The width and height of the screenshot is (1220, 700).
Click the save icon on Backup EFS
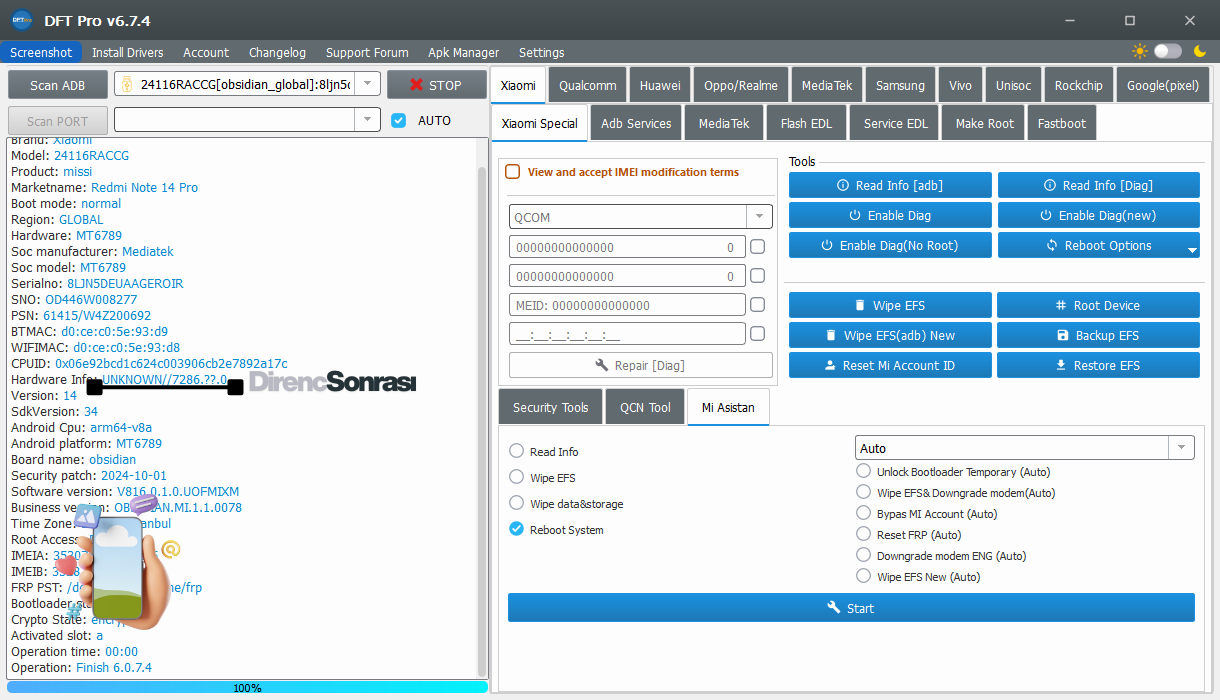pos(1062,335)
